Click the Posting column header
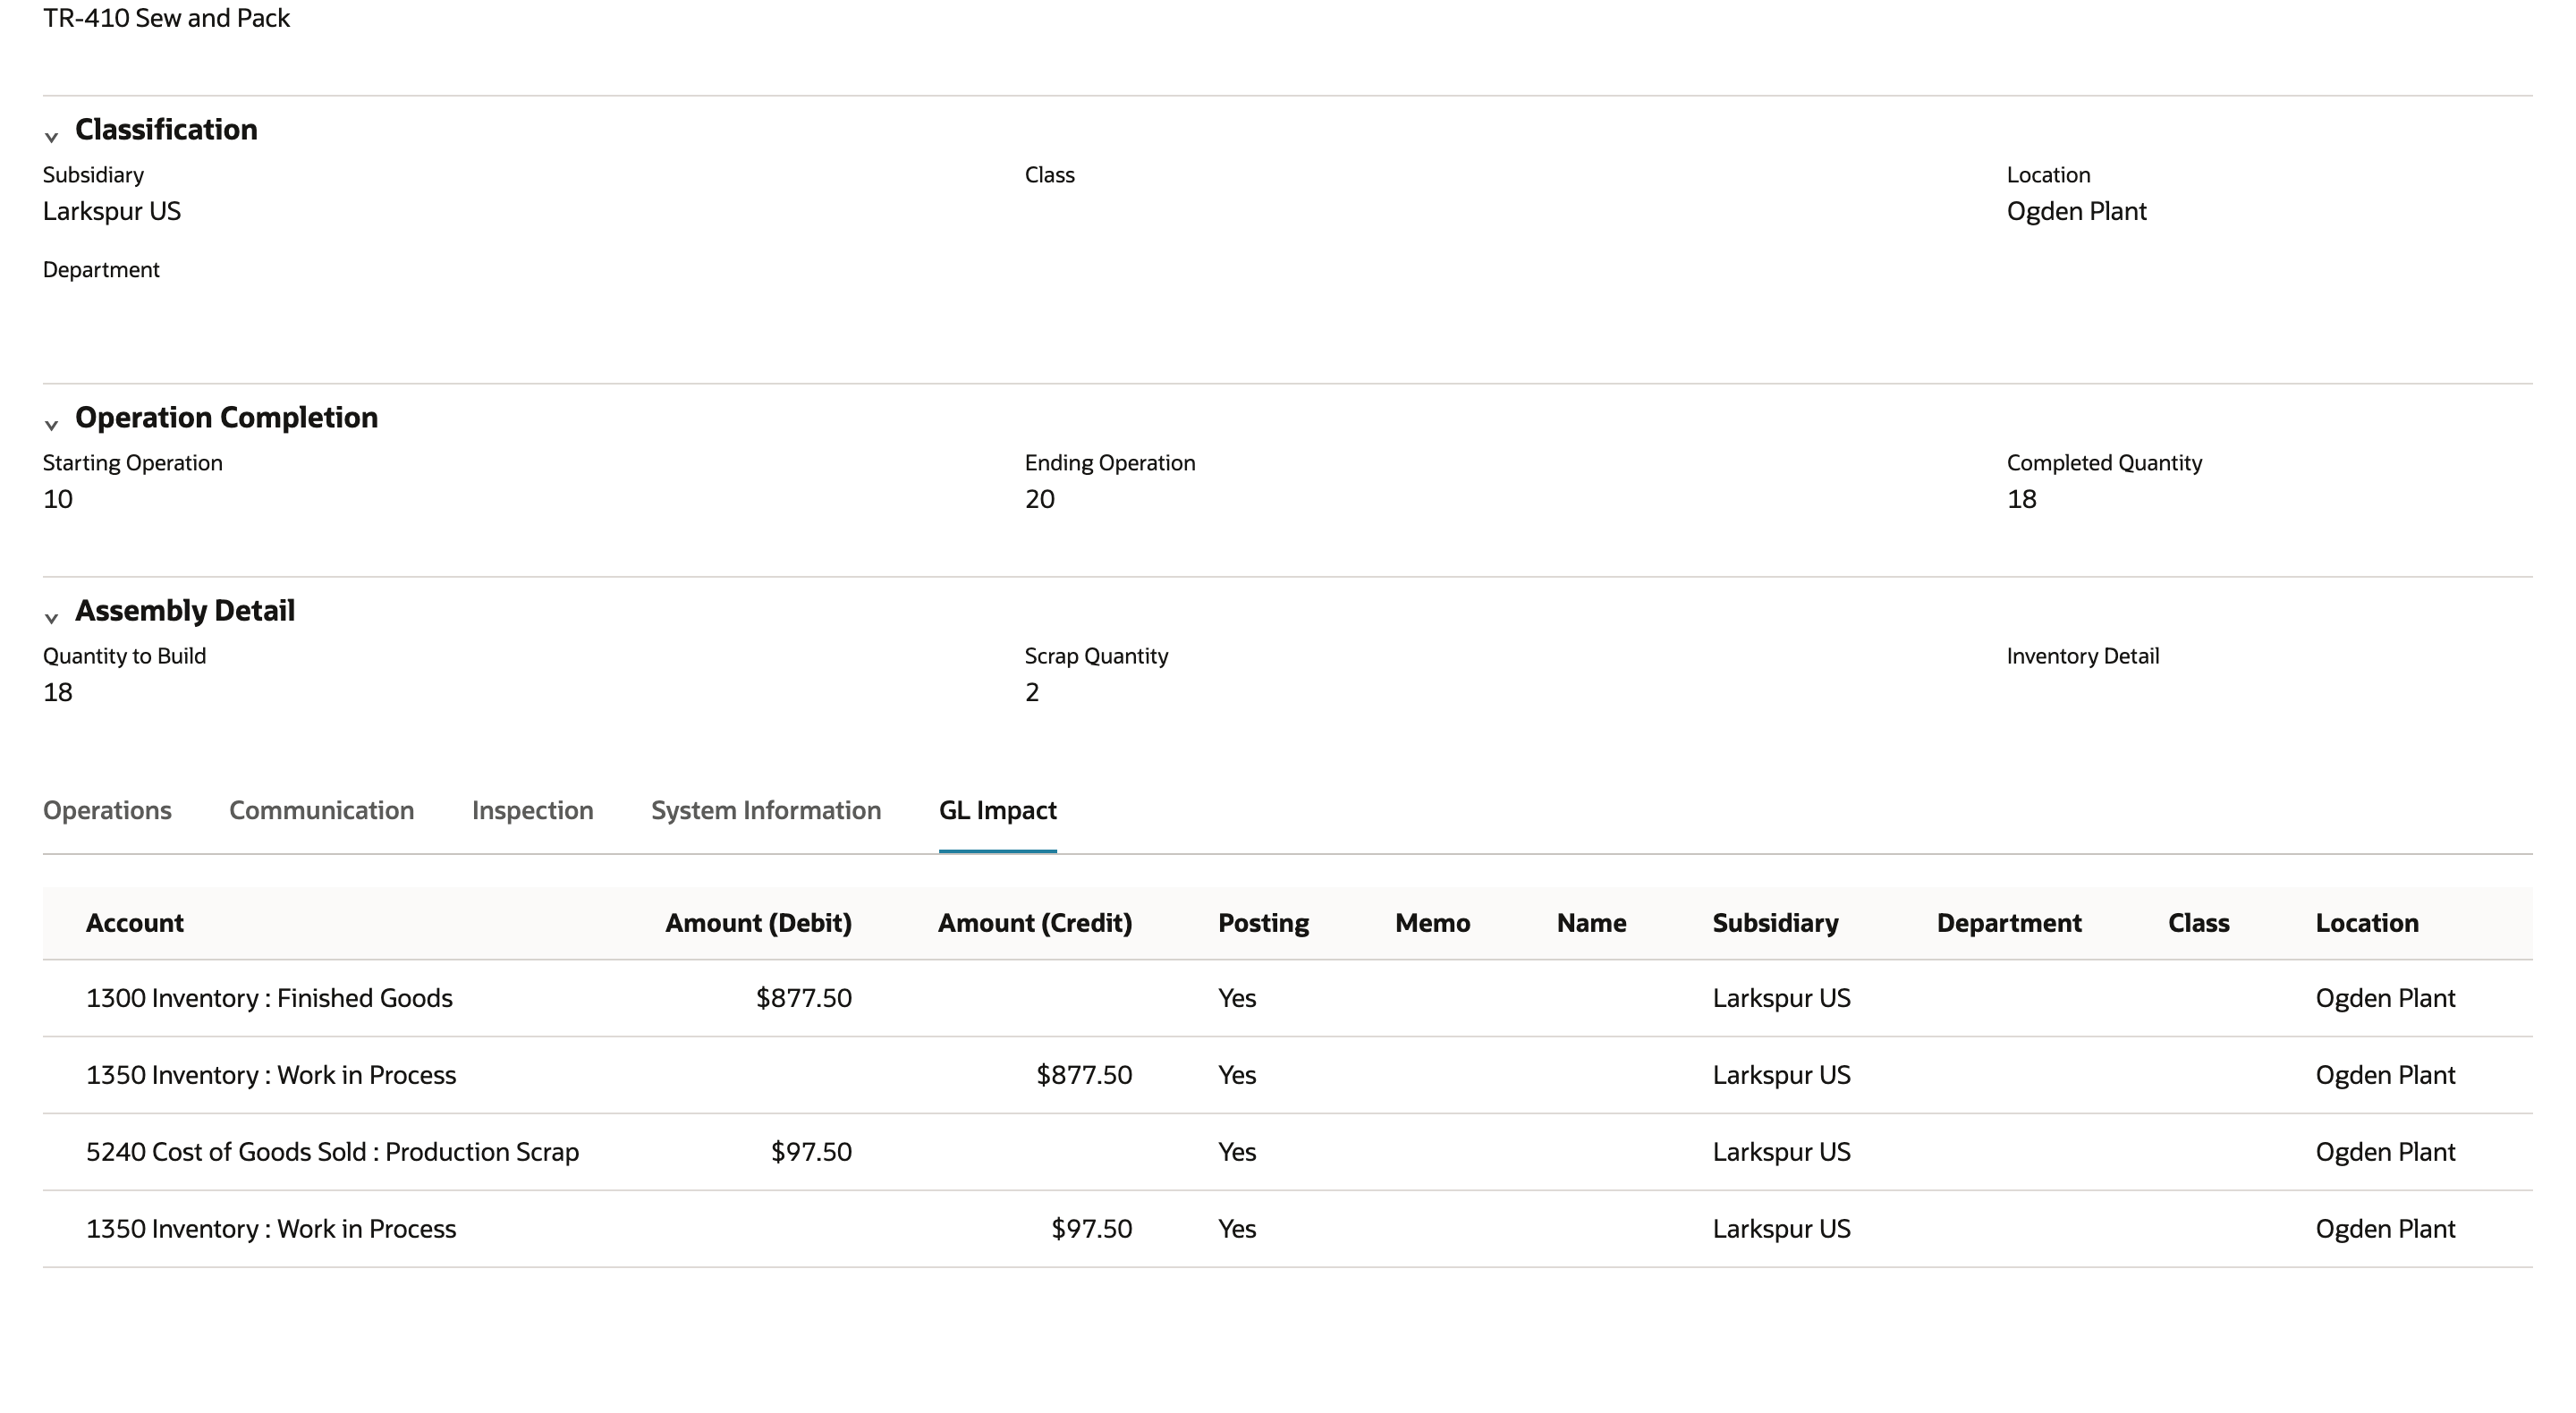Image resolution: width=2576 pixels, height=1413 pixels. pos(1263,923)
